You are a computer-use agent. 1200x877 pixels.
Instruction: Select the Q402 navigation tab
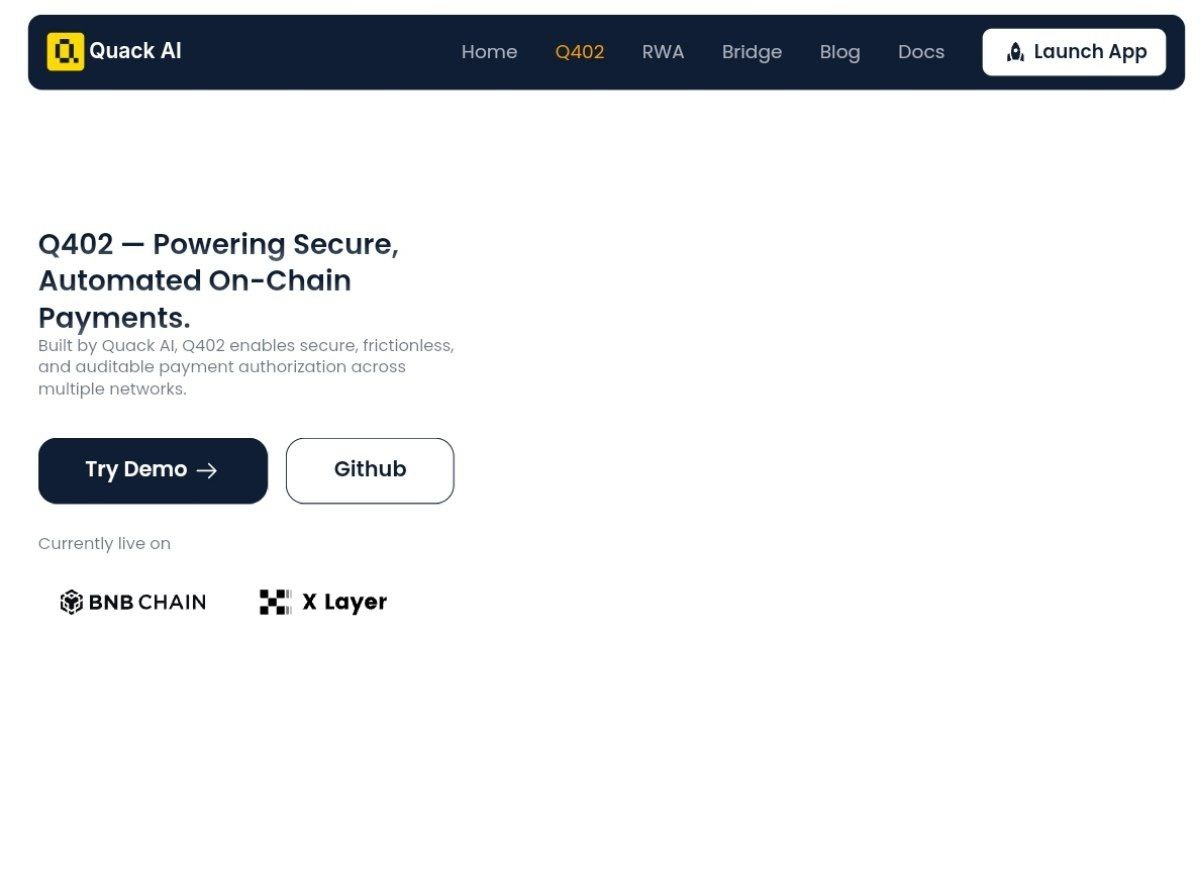click(580, 52)
